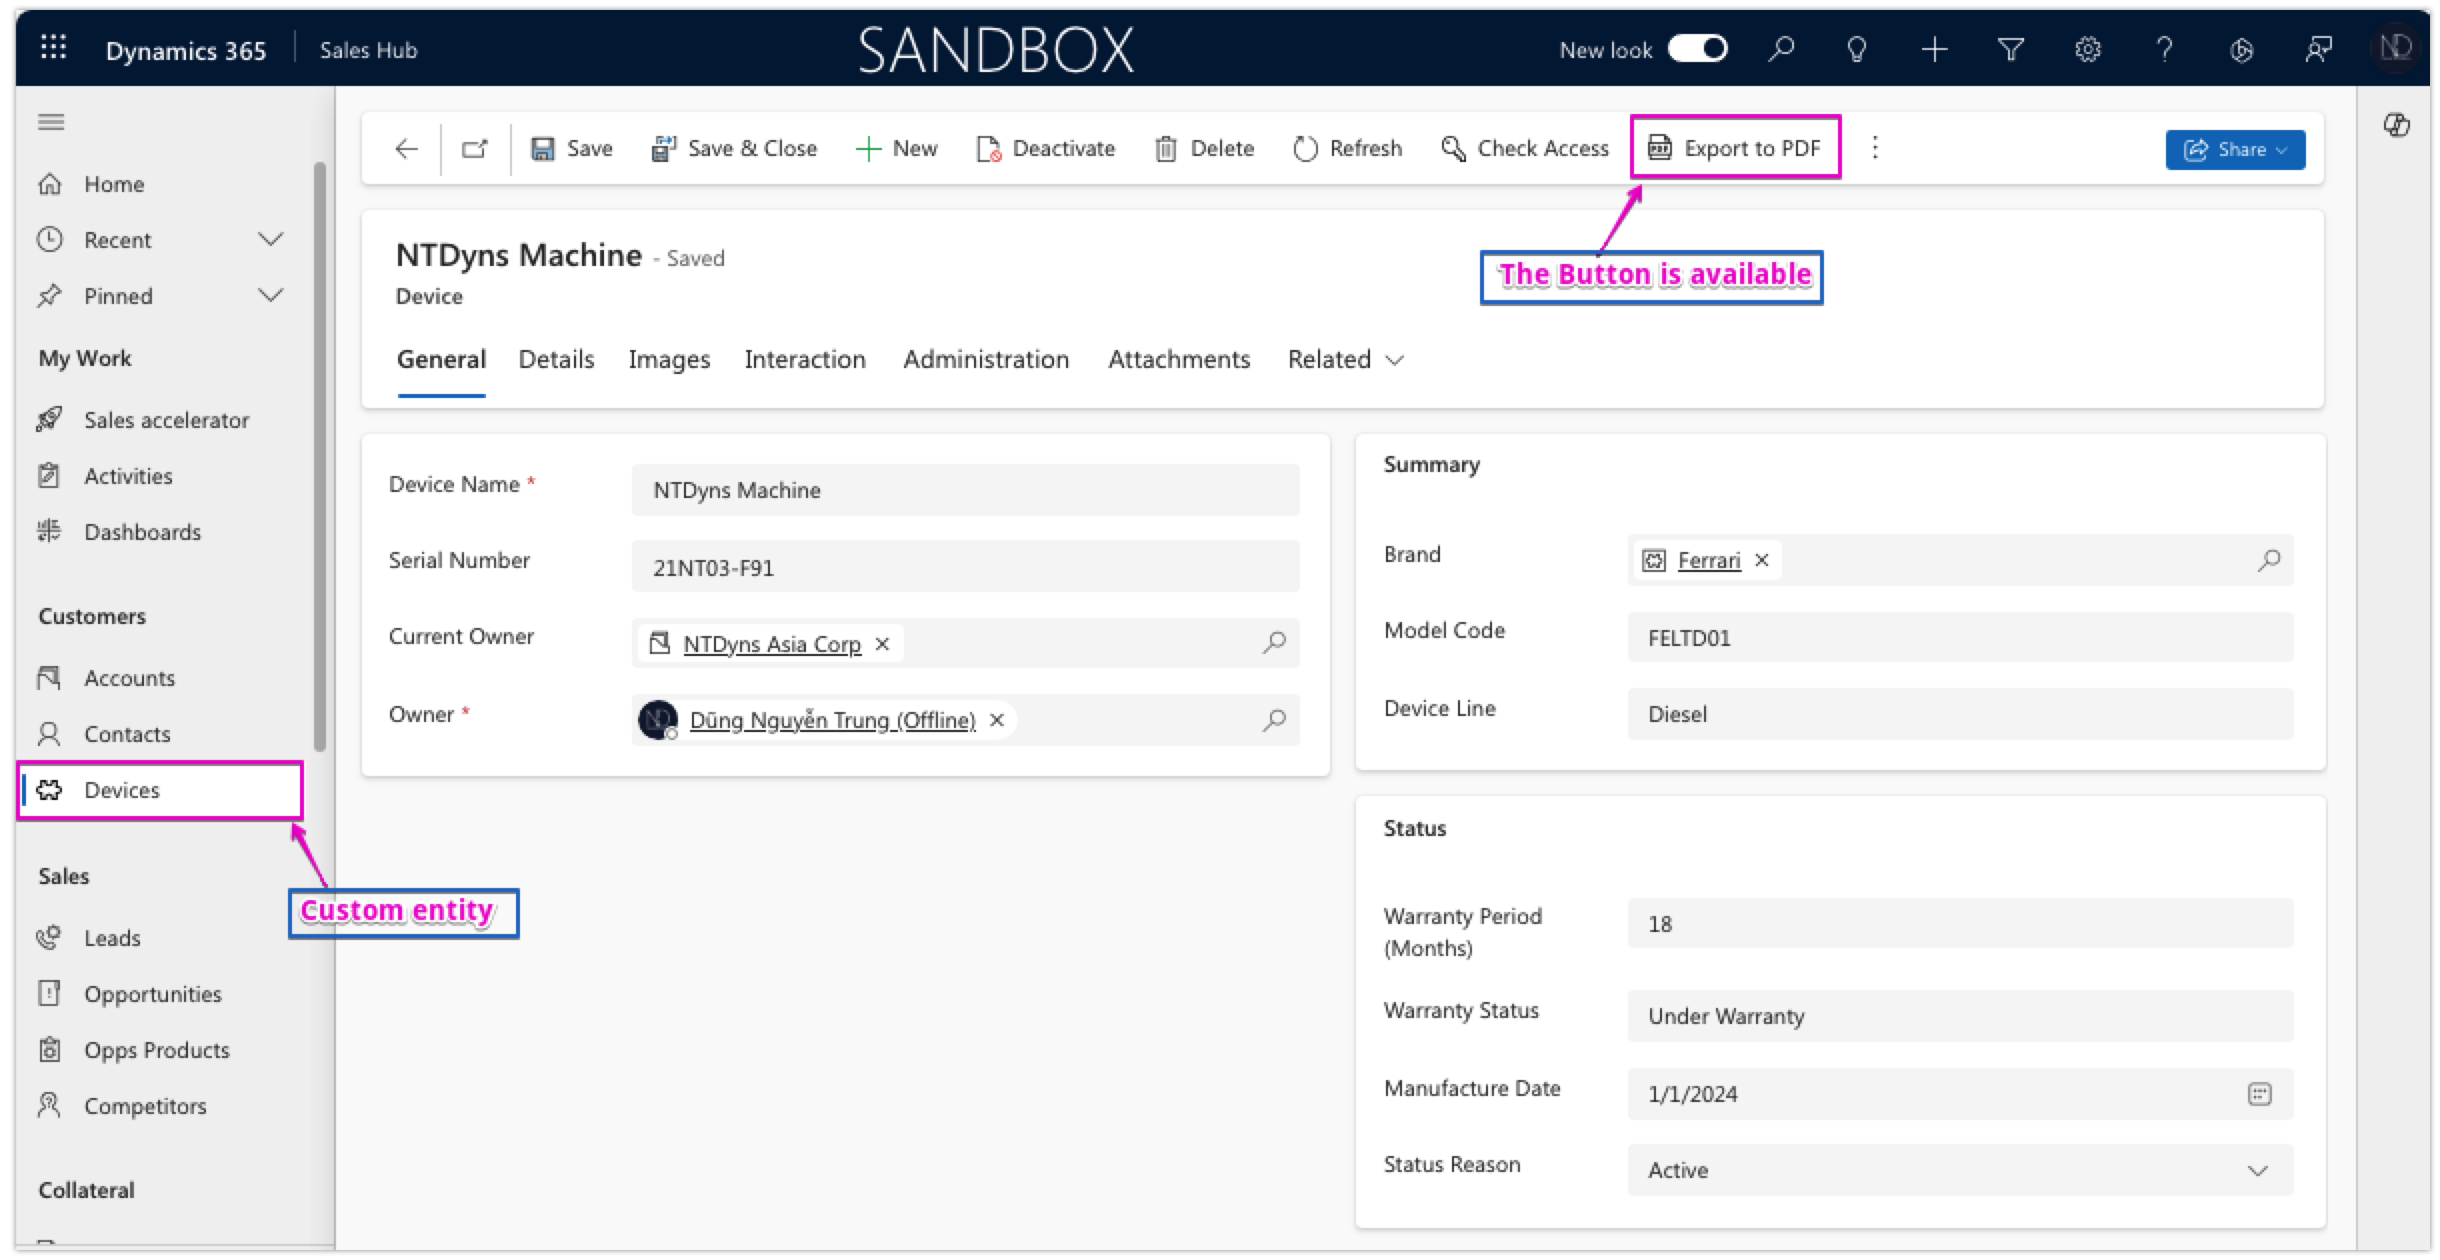Open the app launcher waffle icon
The height and width of the screenshot is (1260, 2440).
pos(53,48)
